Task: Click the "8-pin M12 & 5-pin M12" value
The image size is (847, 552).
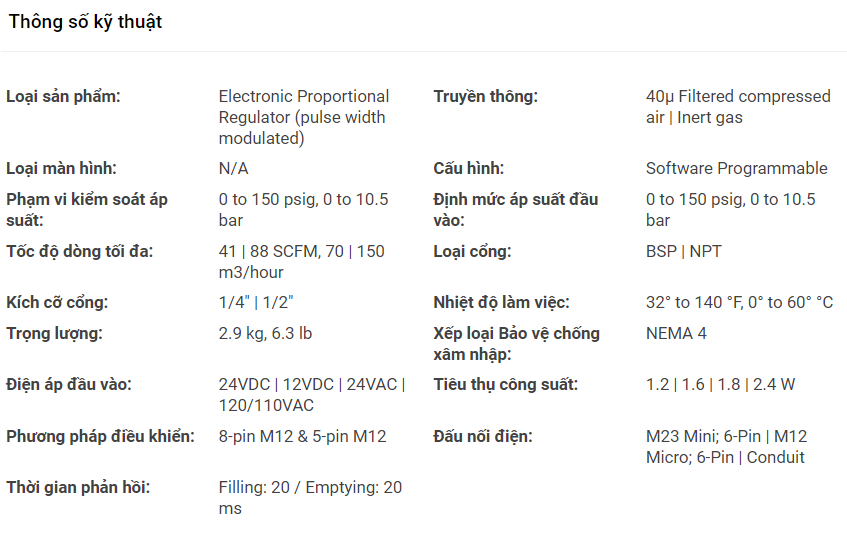Action: (302, 436)
